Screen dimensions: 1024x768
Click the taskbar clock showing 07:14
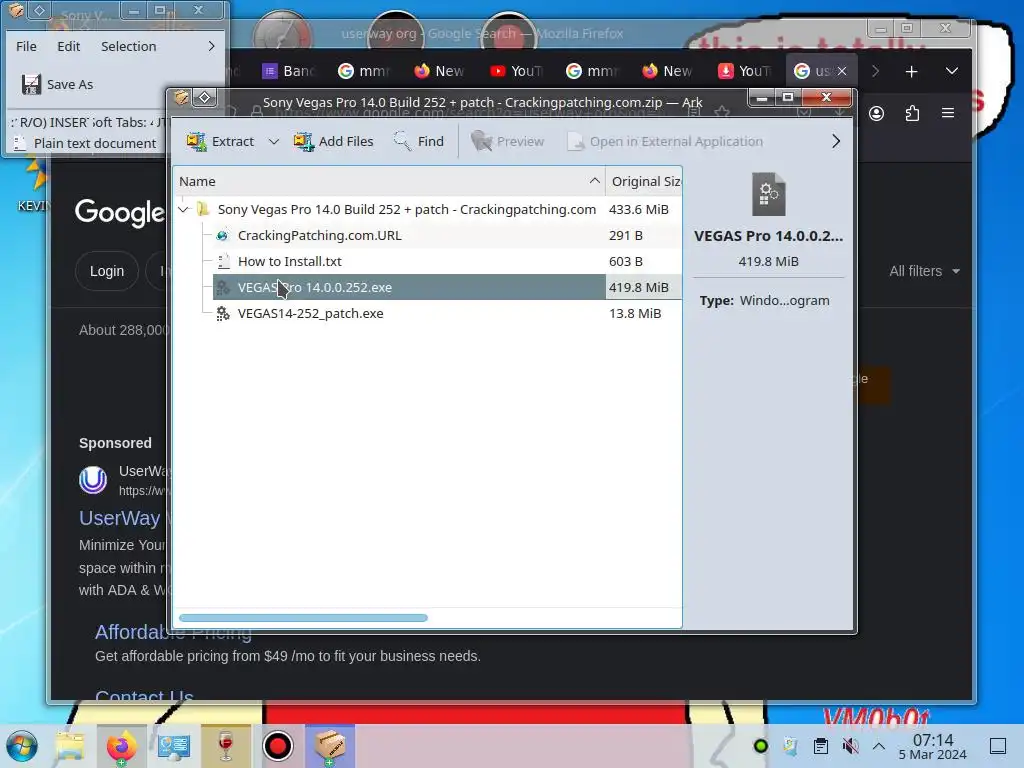(x=933, y=746)
